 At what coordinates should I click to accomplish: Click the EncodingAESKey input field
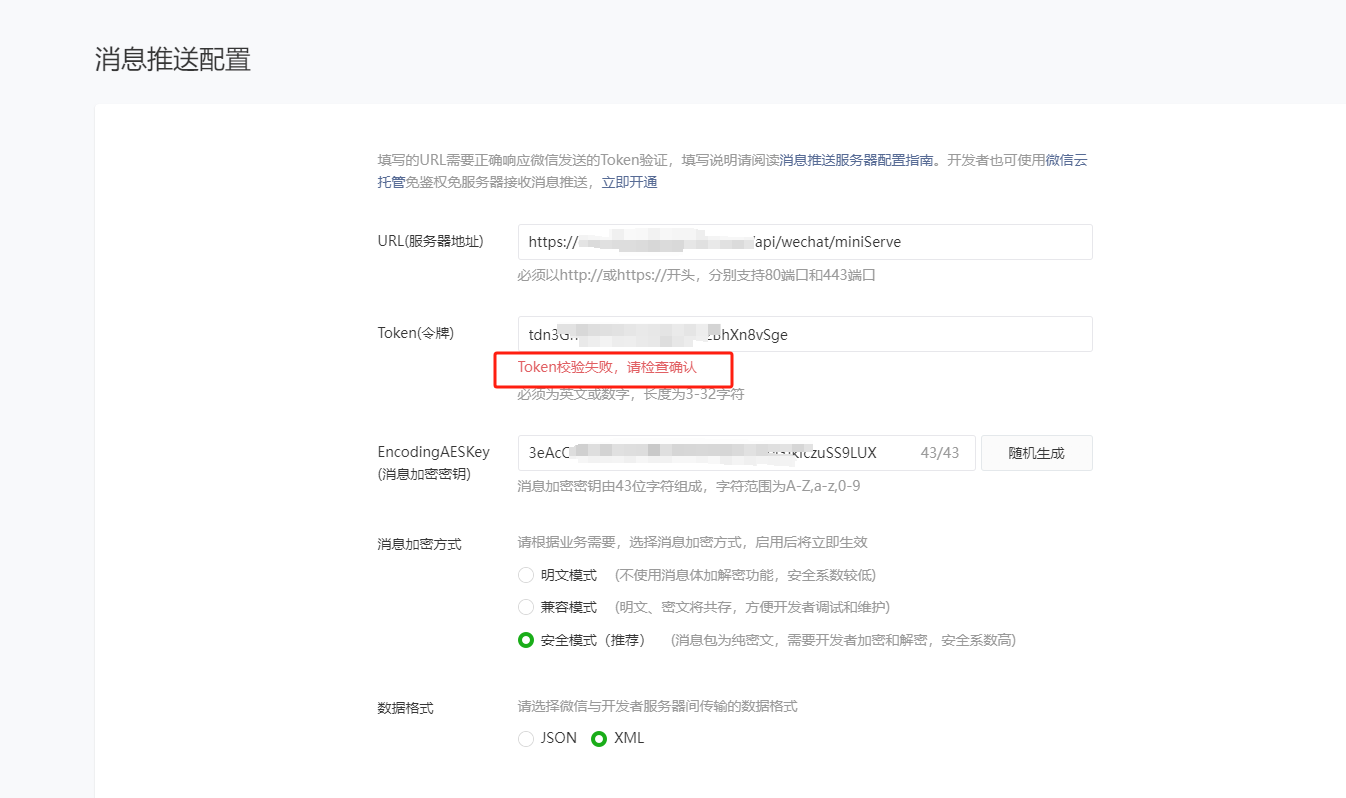[x=745, y=453]
